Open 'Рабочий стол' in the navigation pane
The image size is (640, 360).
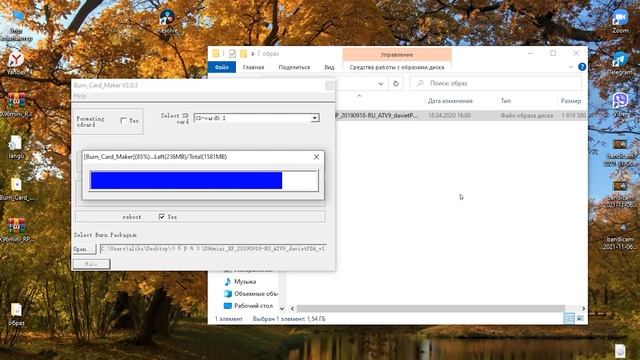(x=248, y=306)
